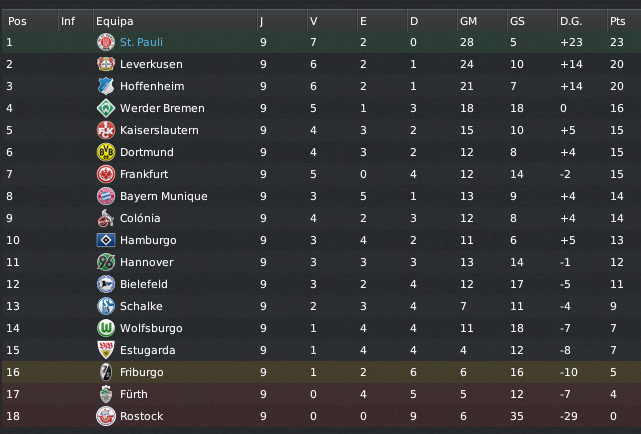Click the GM goals scored header
The image size is (641, 434).
(468, 20)
